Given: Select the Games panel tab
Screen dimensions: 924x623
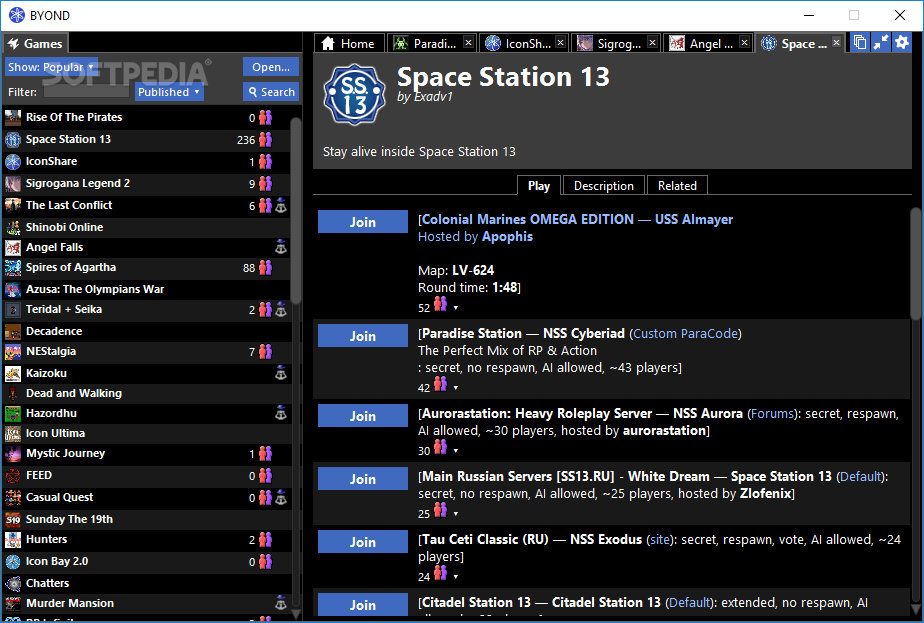Looking at the screenshot, I should tap(36, 44).
